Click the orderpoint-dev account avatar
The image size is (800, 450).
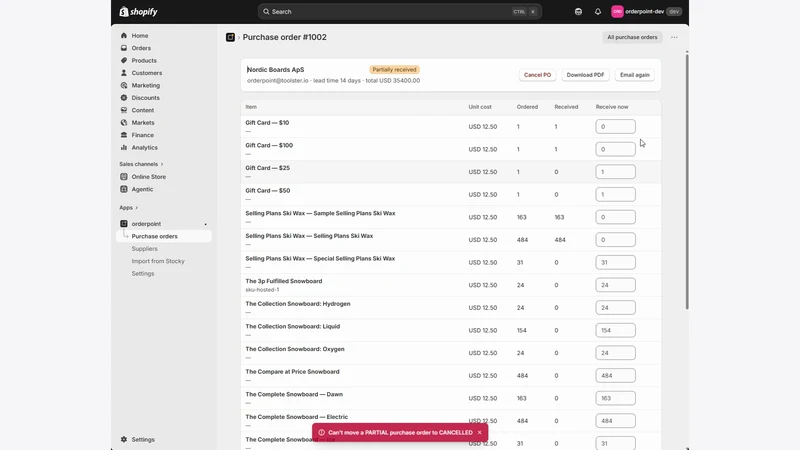pos(617,11)
